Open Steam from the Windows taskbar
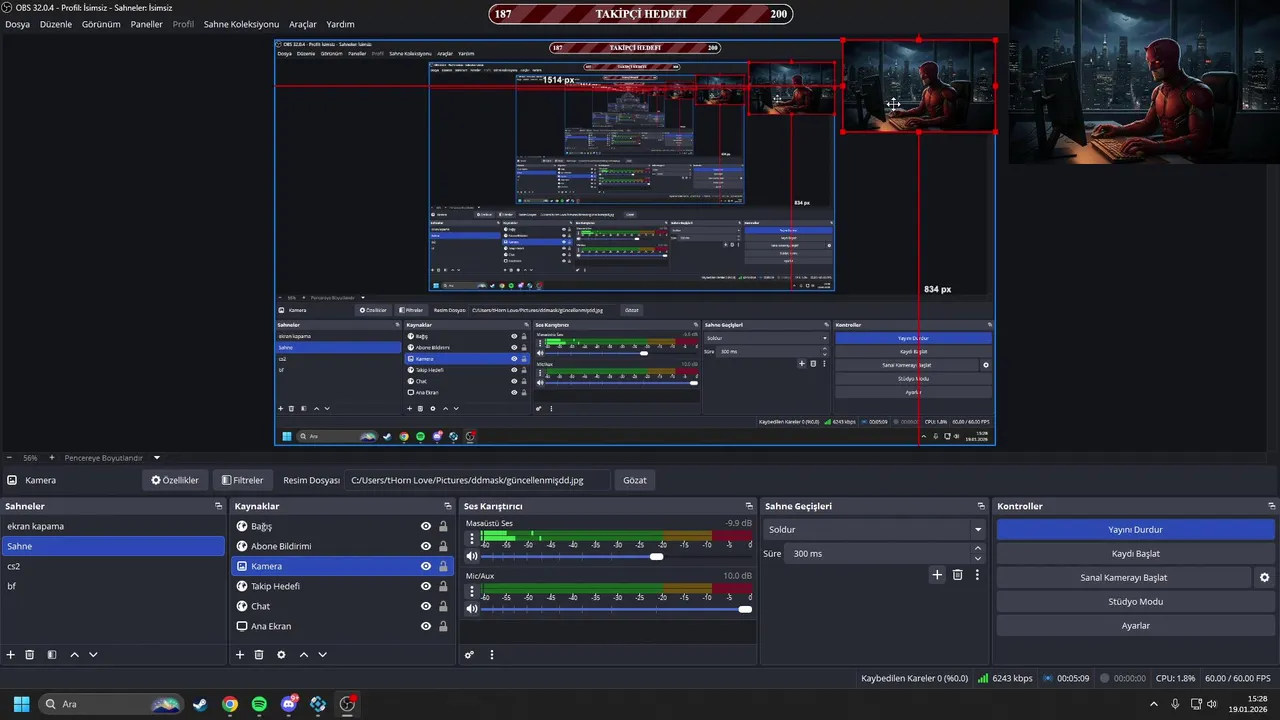 (x=201, y=704)
